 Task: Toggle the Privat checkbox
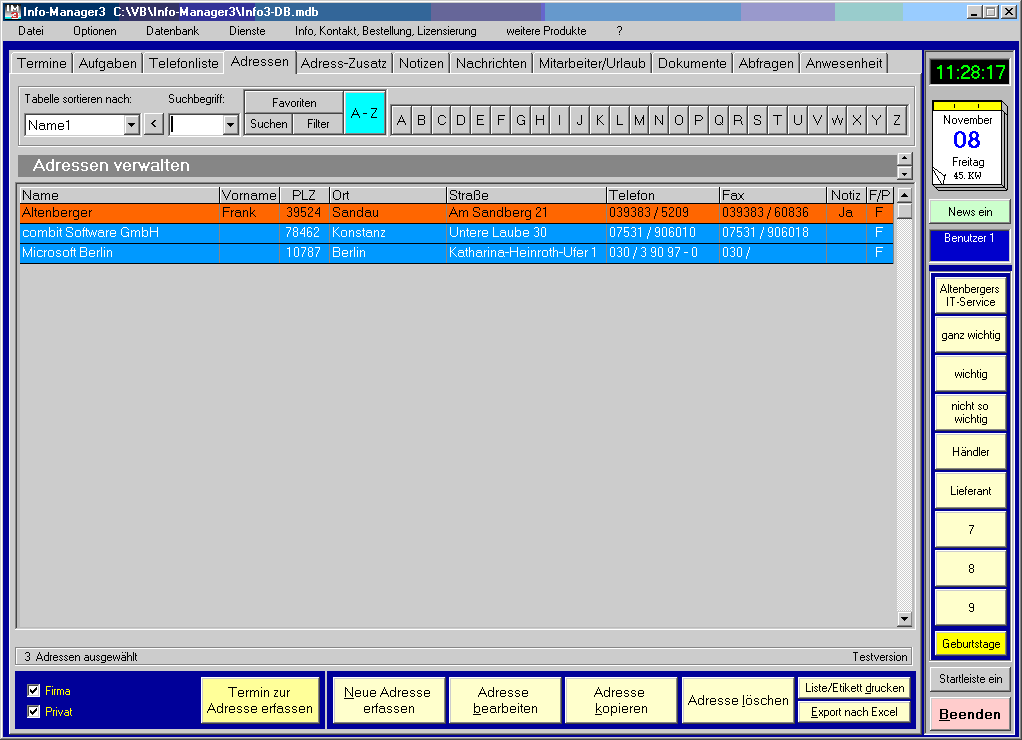[x=34, y=712]
